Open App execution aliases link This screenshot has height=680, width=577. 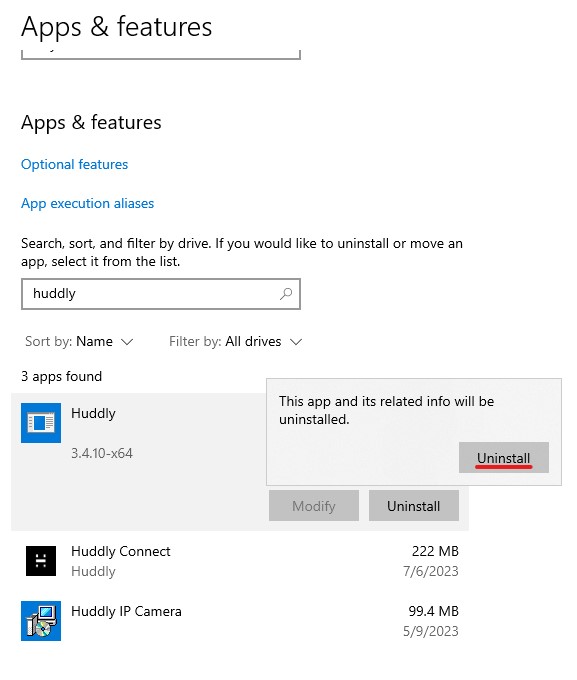pos(88,203)
